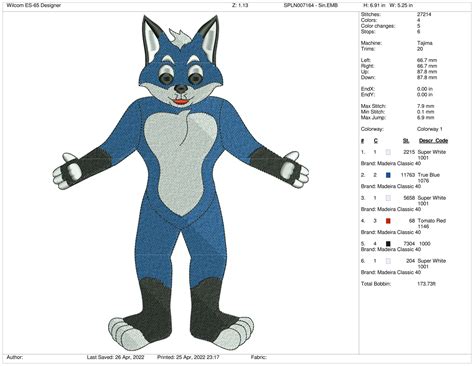Click the Total Bobbin value '173.73ft'

coord(426,284)
